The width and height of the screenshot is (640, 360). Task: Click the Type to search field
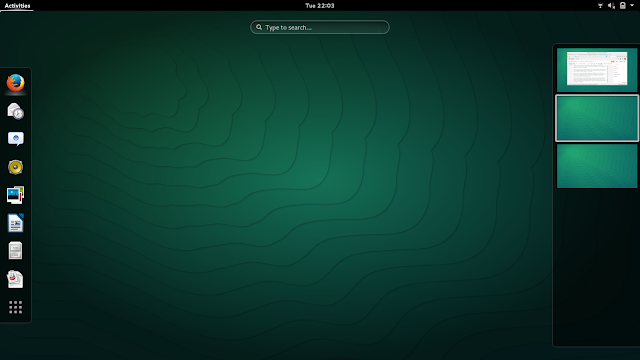coord(320,27)
